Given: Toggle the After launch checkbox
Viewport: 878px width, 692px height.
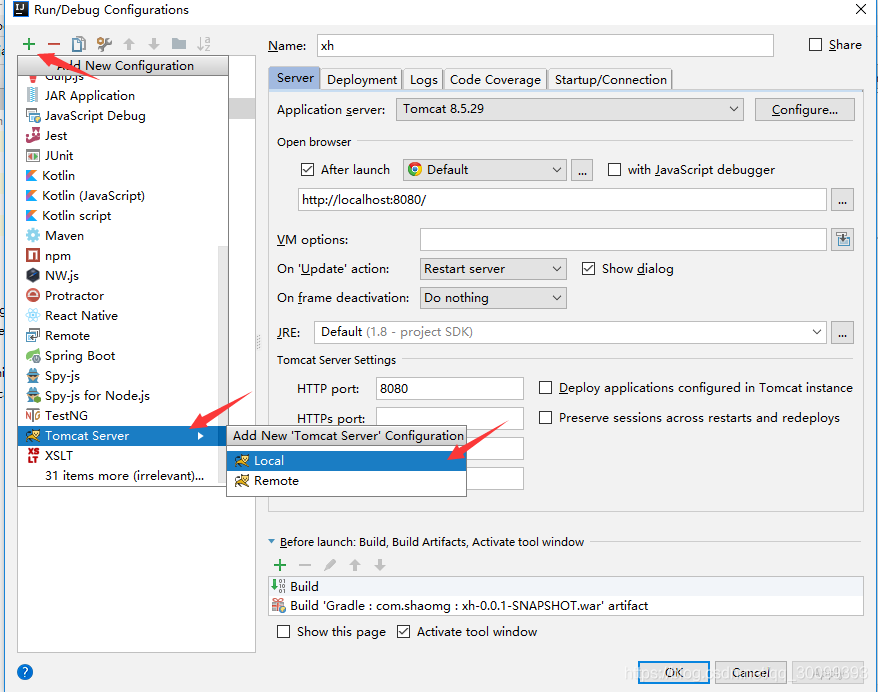Looking at the screenshot, I should point(307,170).
